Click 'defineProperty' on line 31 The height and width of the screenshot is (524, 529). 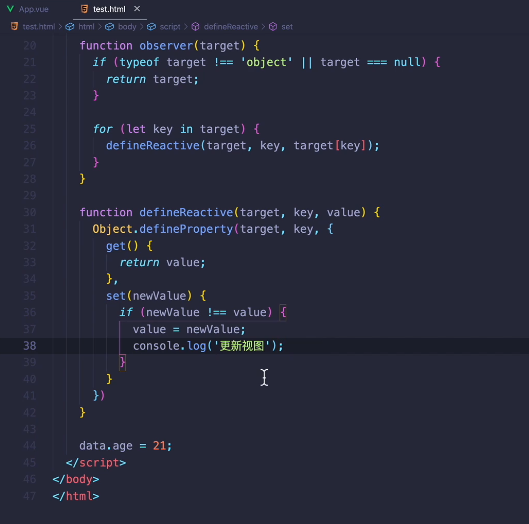186,229
